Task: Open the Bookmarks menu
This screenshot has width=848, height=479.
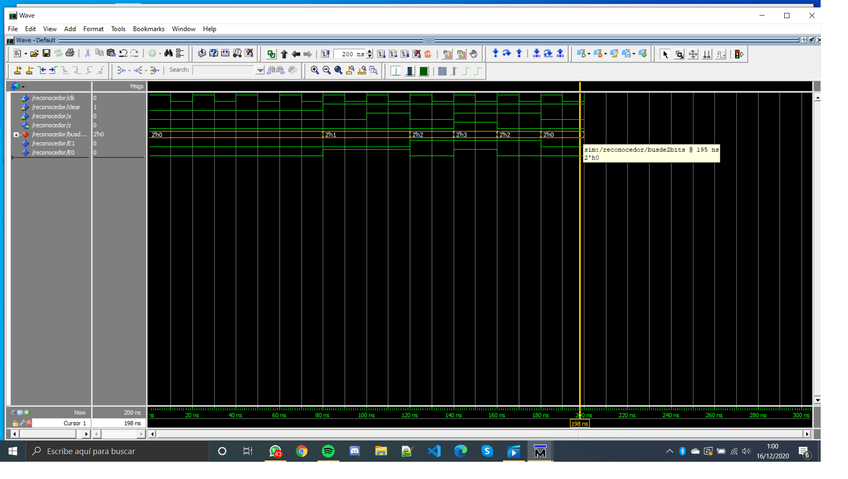Action: click(x=148, y=29)
